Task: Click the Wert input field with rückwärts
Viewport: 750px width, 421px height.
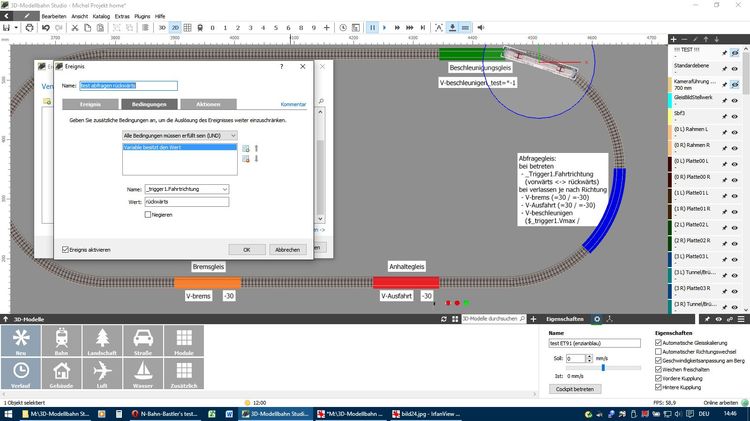Action: (187, 202)
